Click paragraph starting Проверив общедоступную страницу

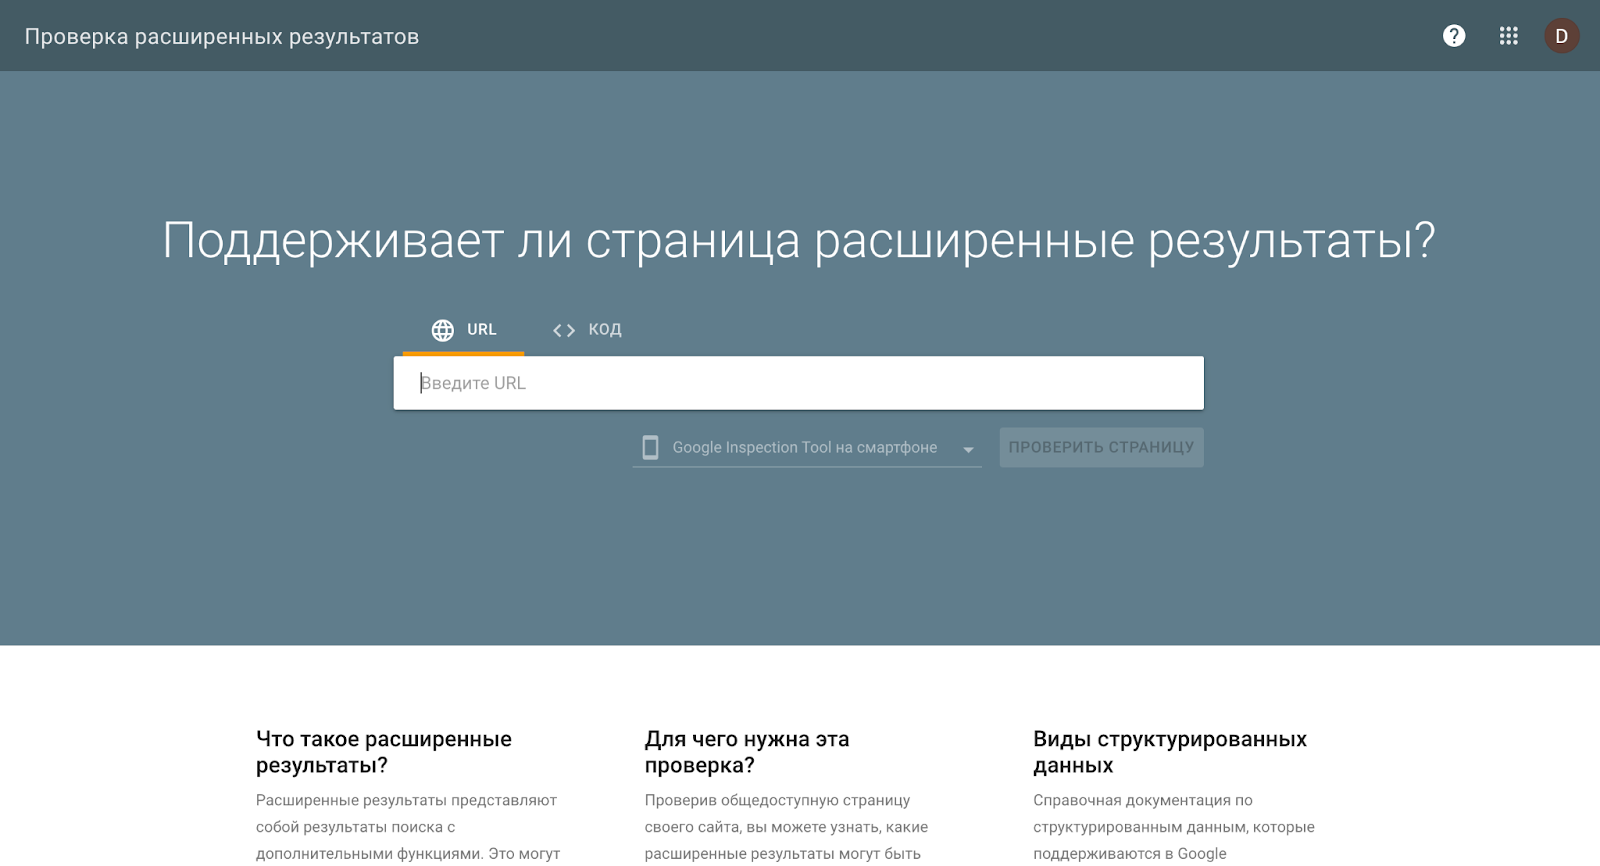[786, 827]
